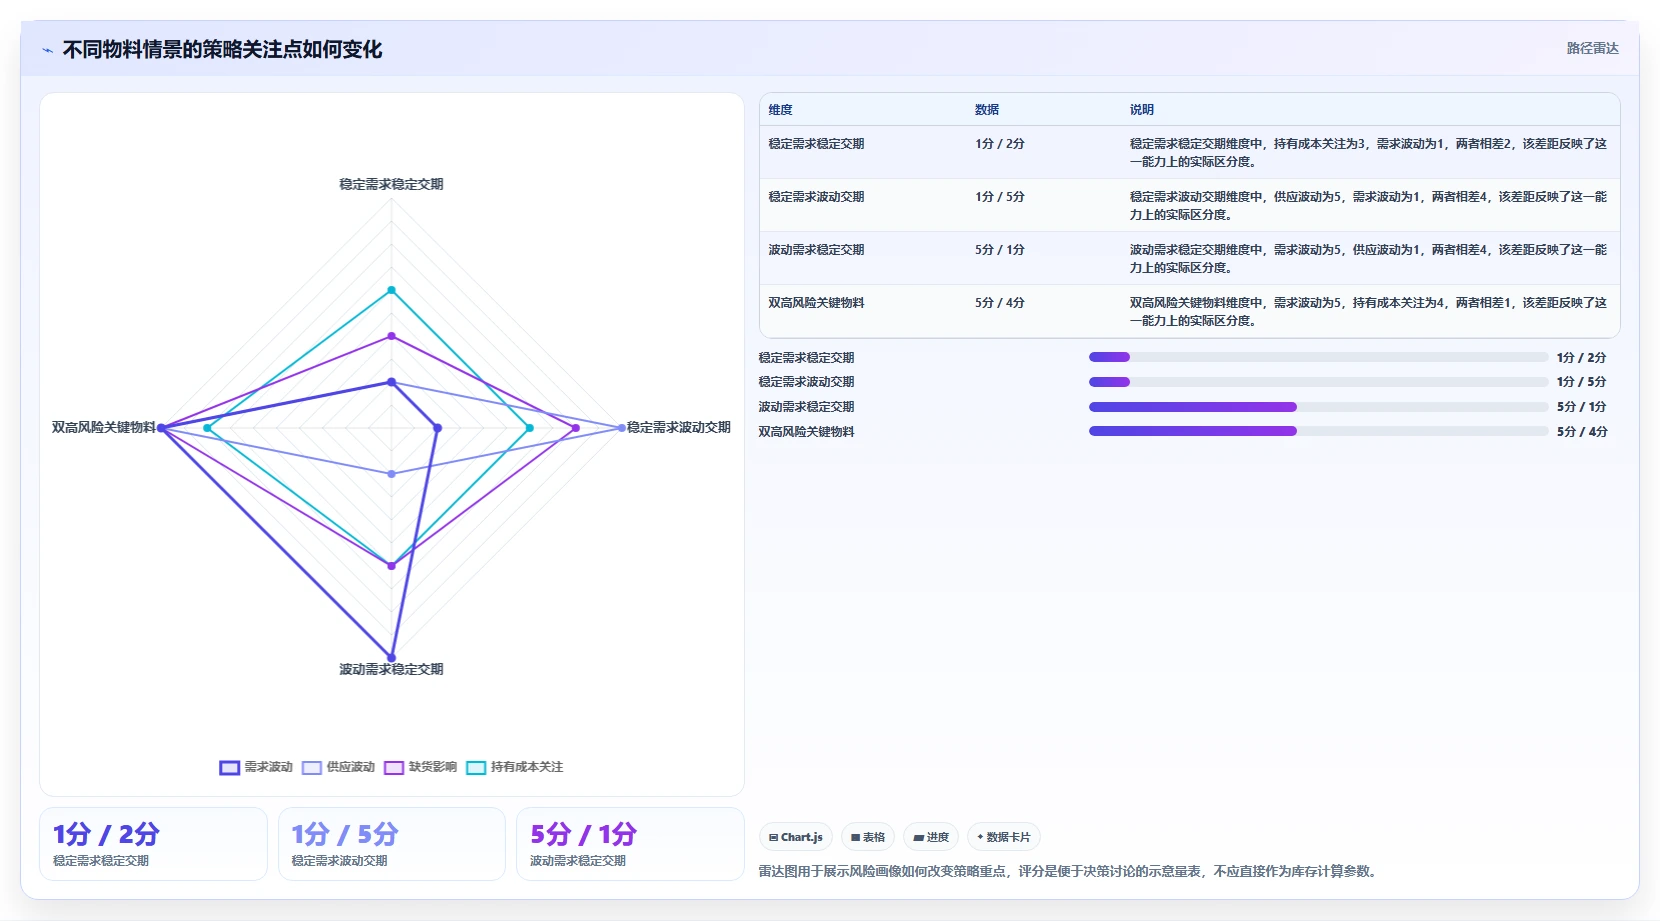Open the 5分 / 1分 波动需求稳定交期 data card

click(630, 844)
